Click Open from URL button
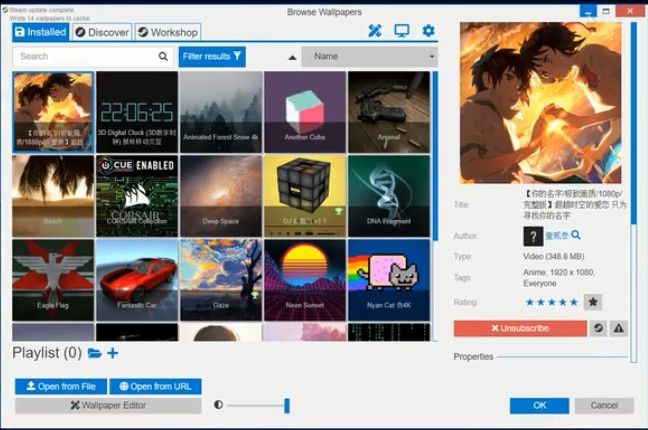The width and height of the screenshot is (648, 430). pos(155,387)
